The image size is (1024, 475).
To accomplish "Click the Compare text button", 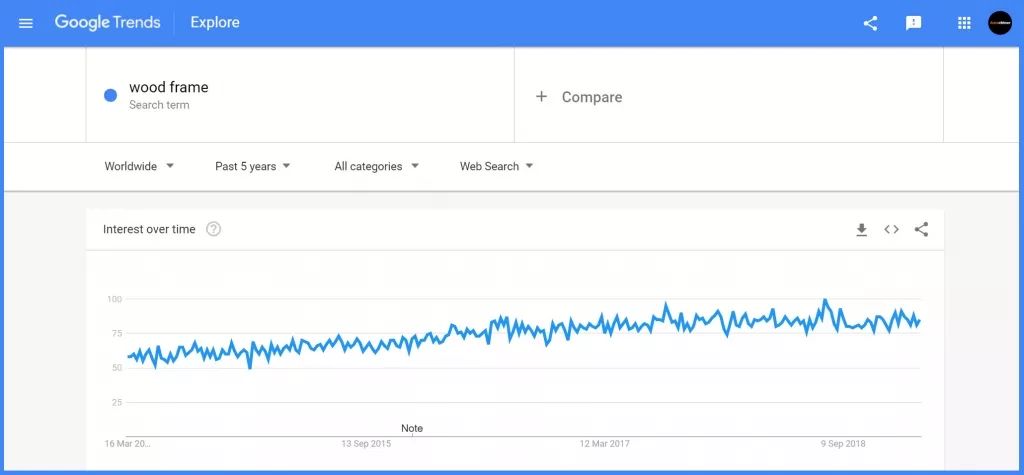I will [x=592, y=97].
